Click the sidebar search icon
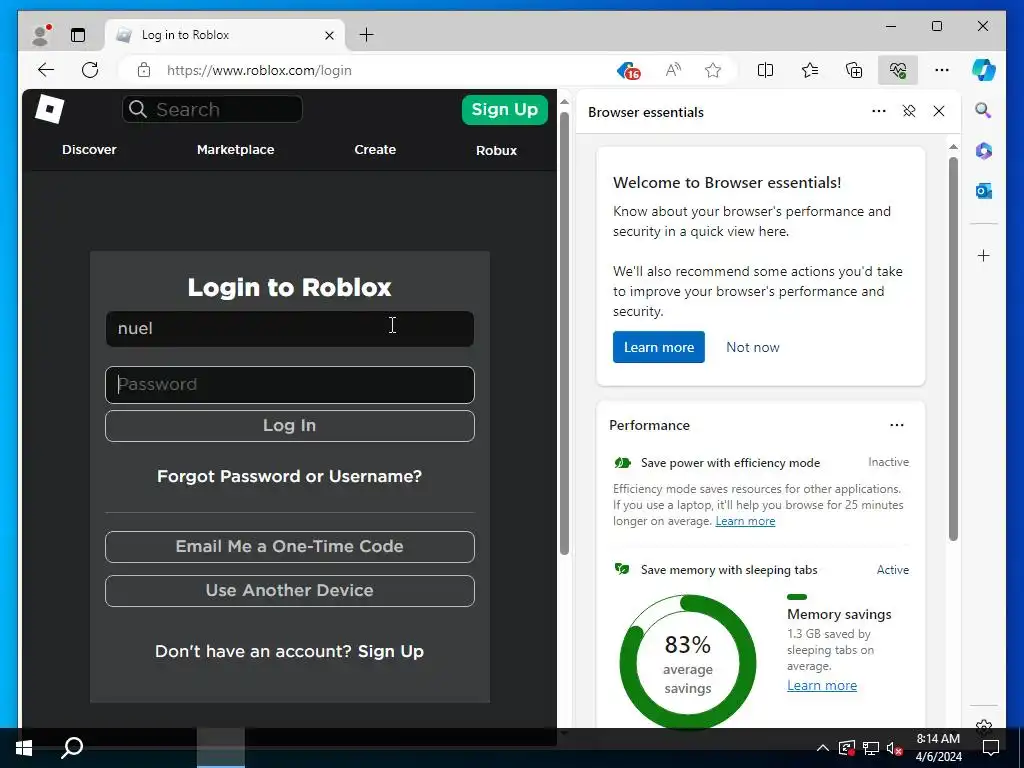Image resolution: width=1024 pixels, height=768 pixels. [984, 110]
